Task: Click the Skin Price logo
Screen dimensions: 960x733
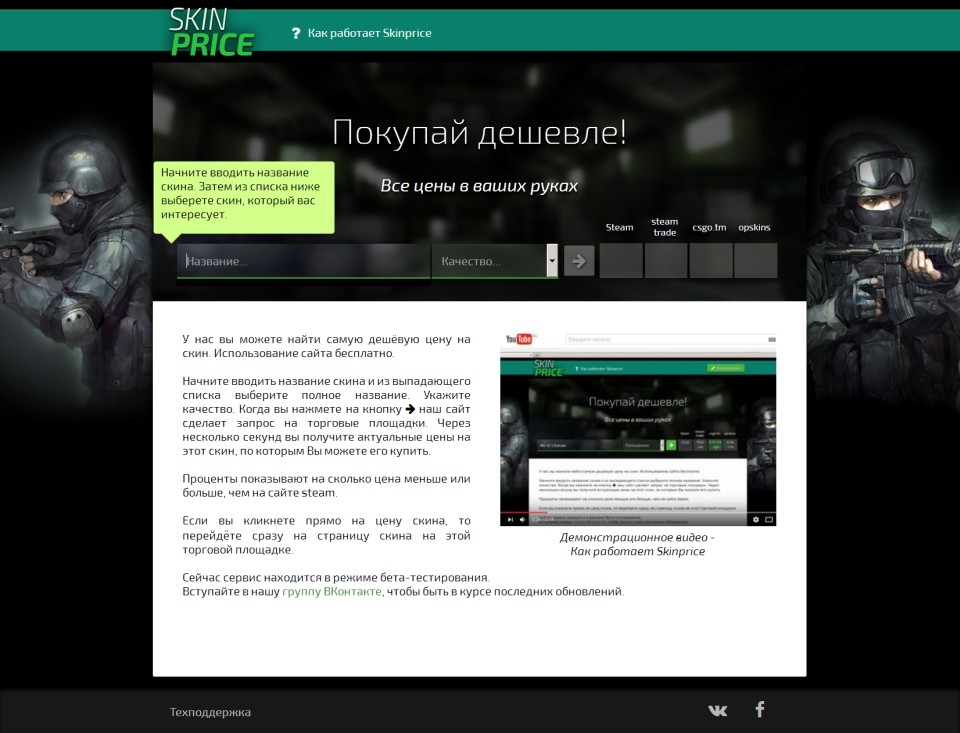Action: point(211,32)
